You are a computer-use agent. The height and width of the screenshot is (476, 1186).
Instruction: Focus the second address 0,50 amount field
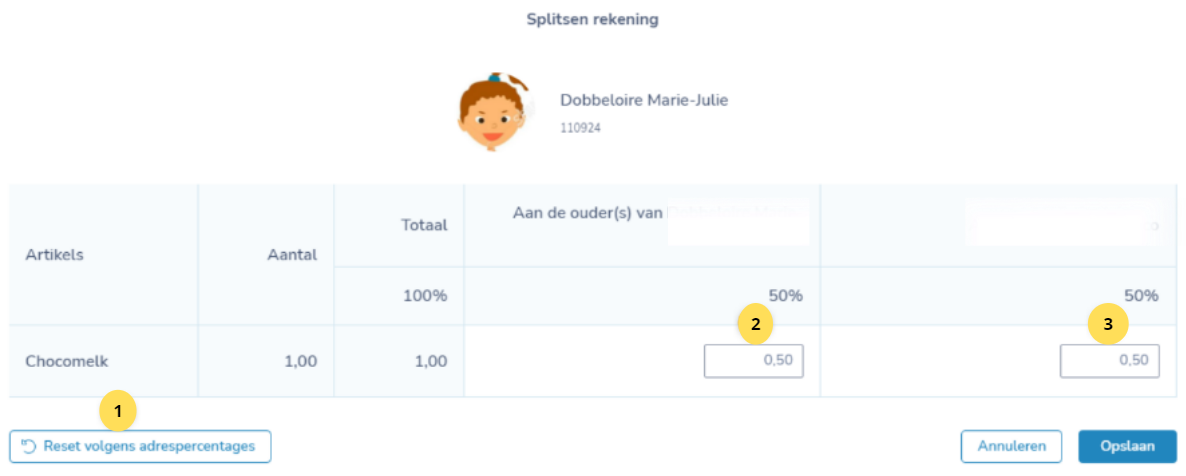(1110, 361)
